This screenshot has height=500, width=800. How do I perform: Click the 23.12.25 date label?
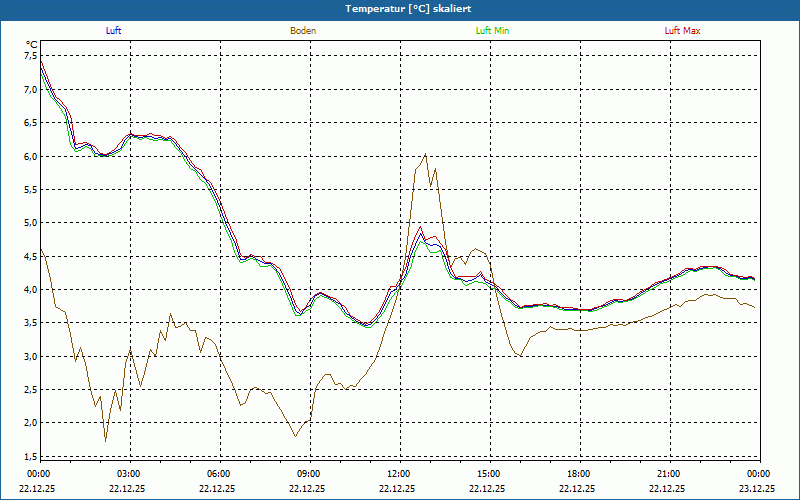click(x=757, y=489)
